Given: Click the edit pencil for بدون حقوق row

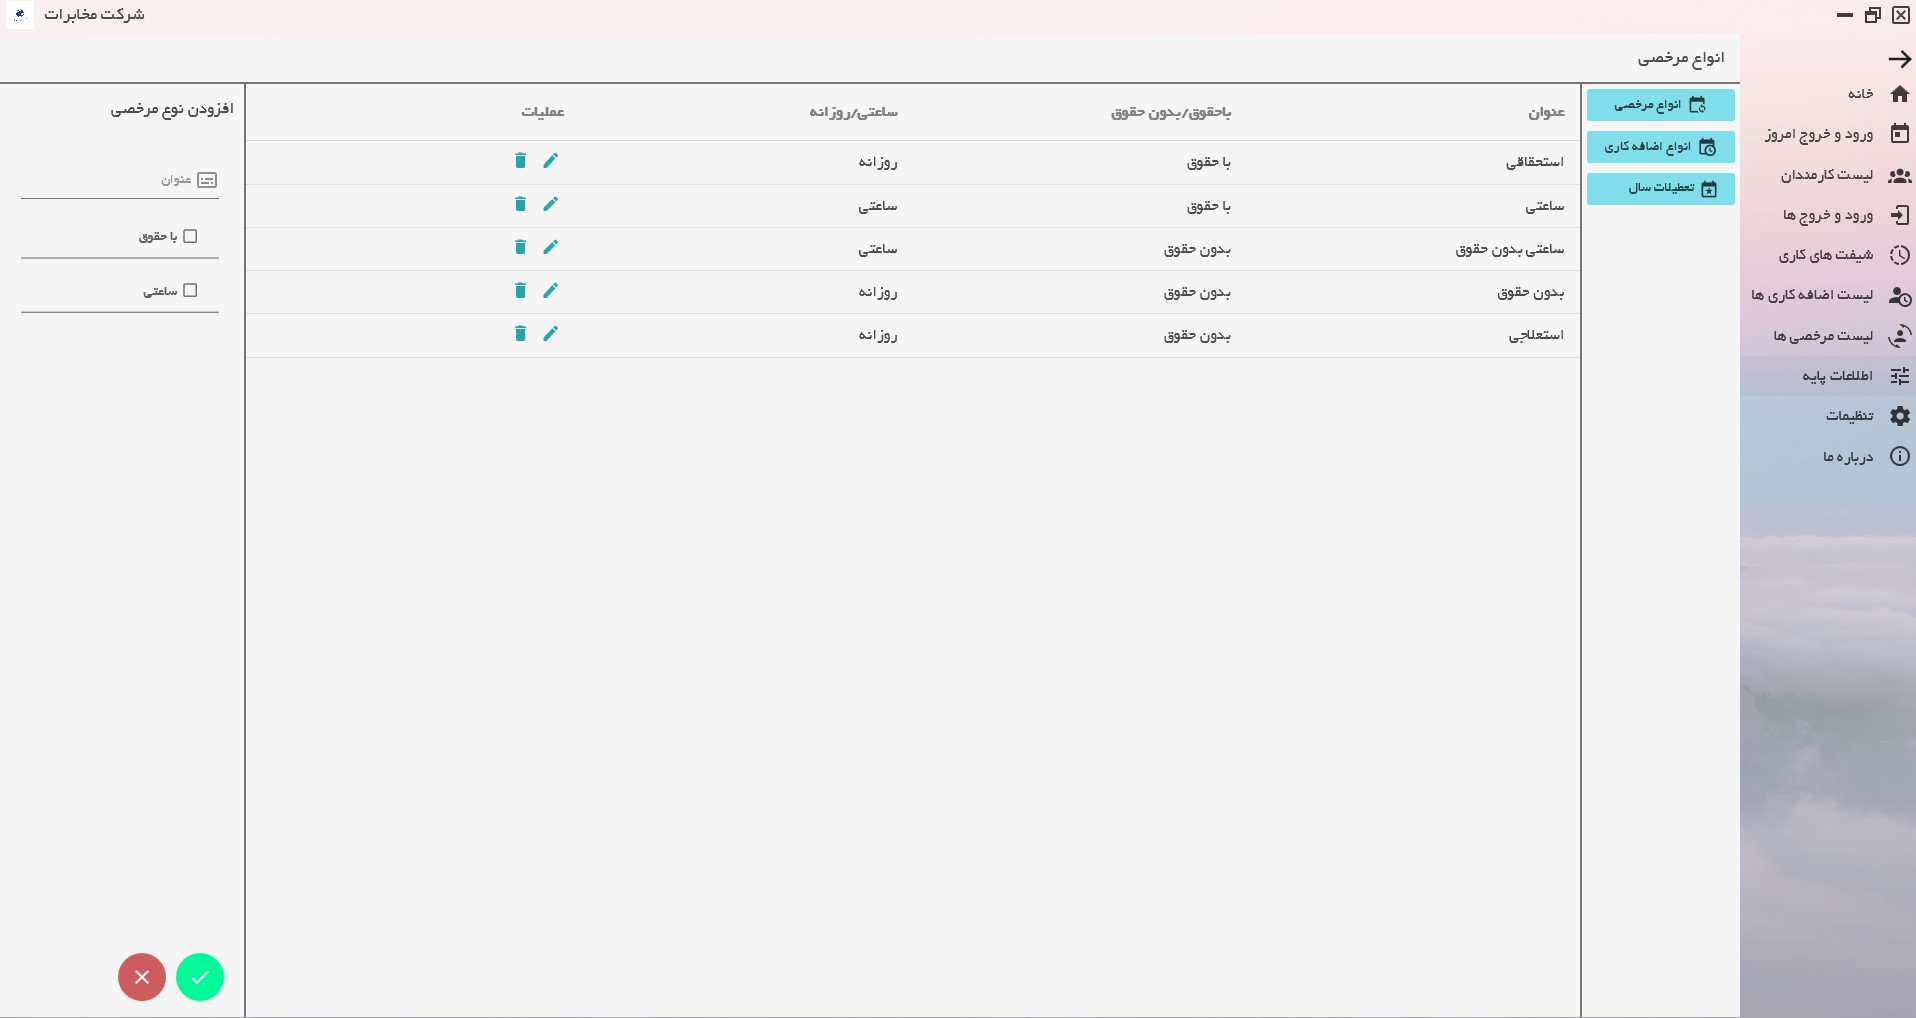Looking at the screenshot, I should pyautogui.click(x=550, y=290).
